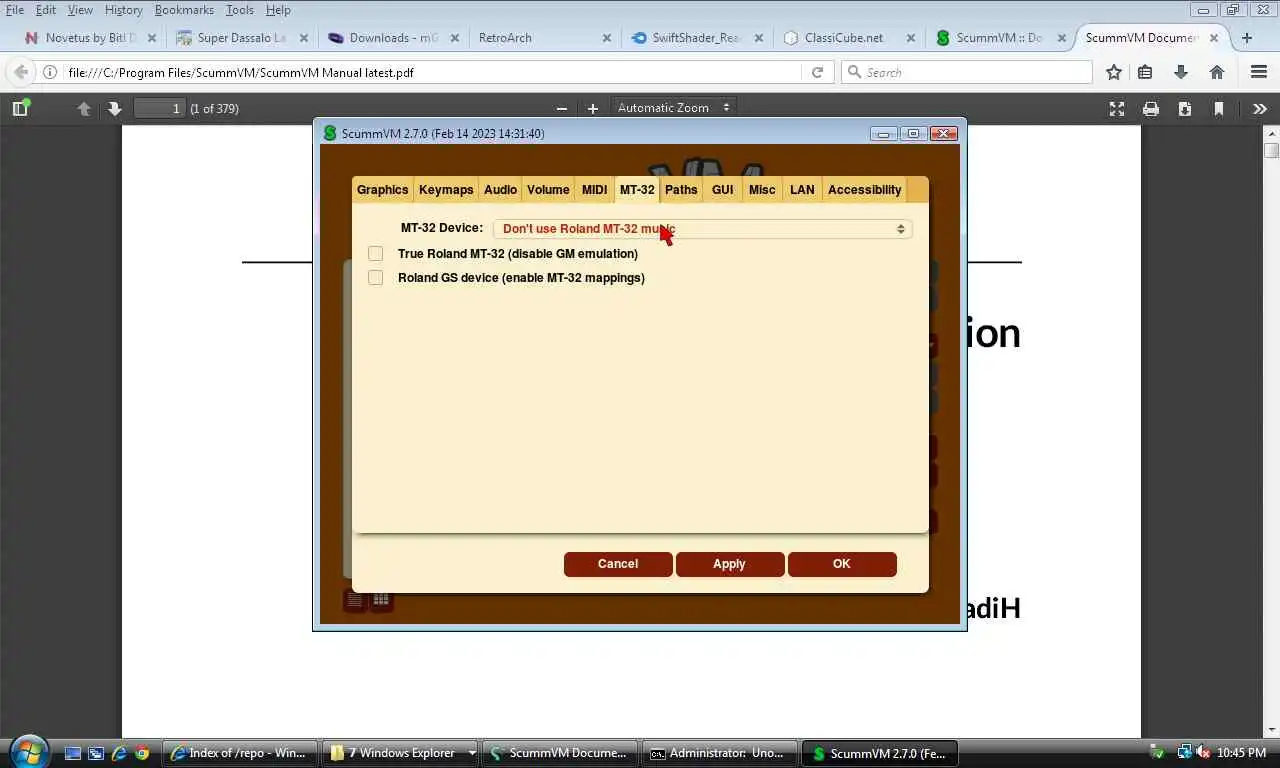Open the Firefox History menu

(x=124, y=10)
